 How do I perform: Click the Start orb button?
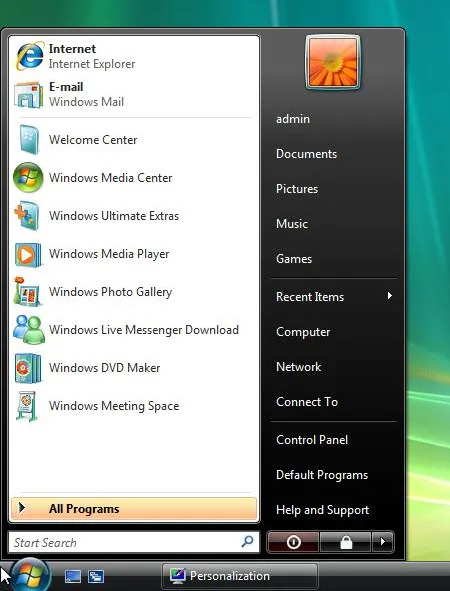click(x=30, y=575)
